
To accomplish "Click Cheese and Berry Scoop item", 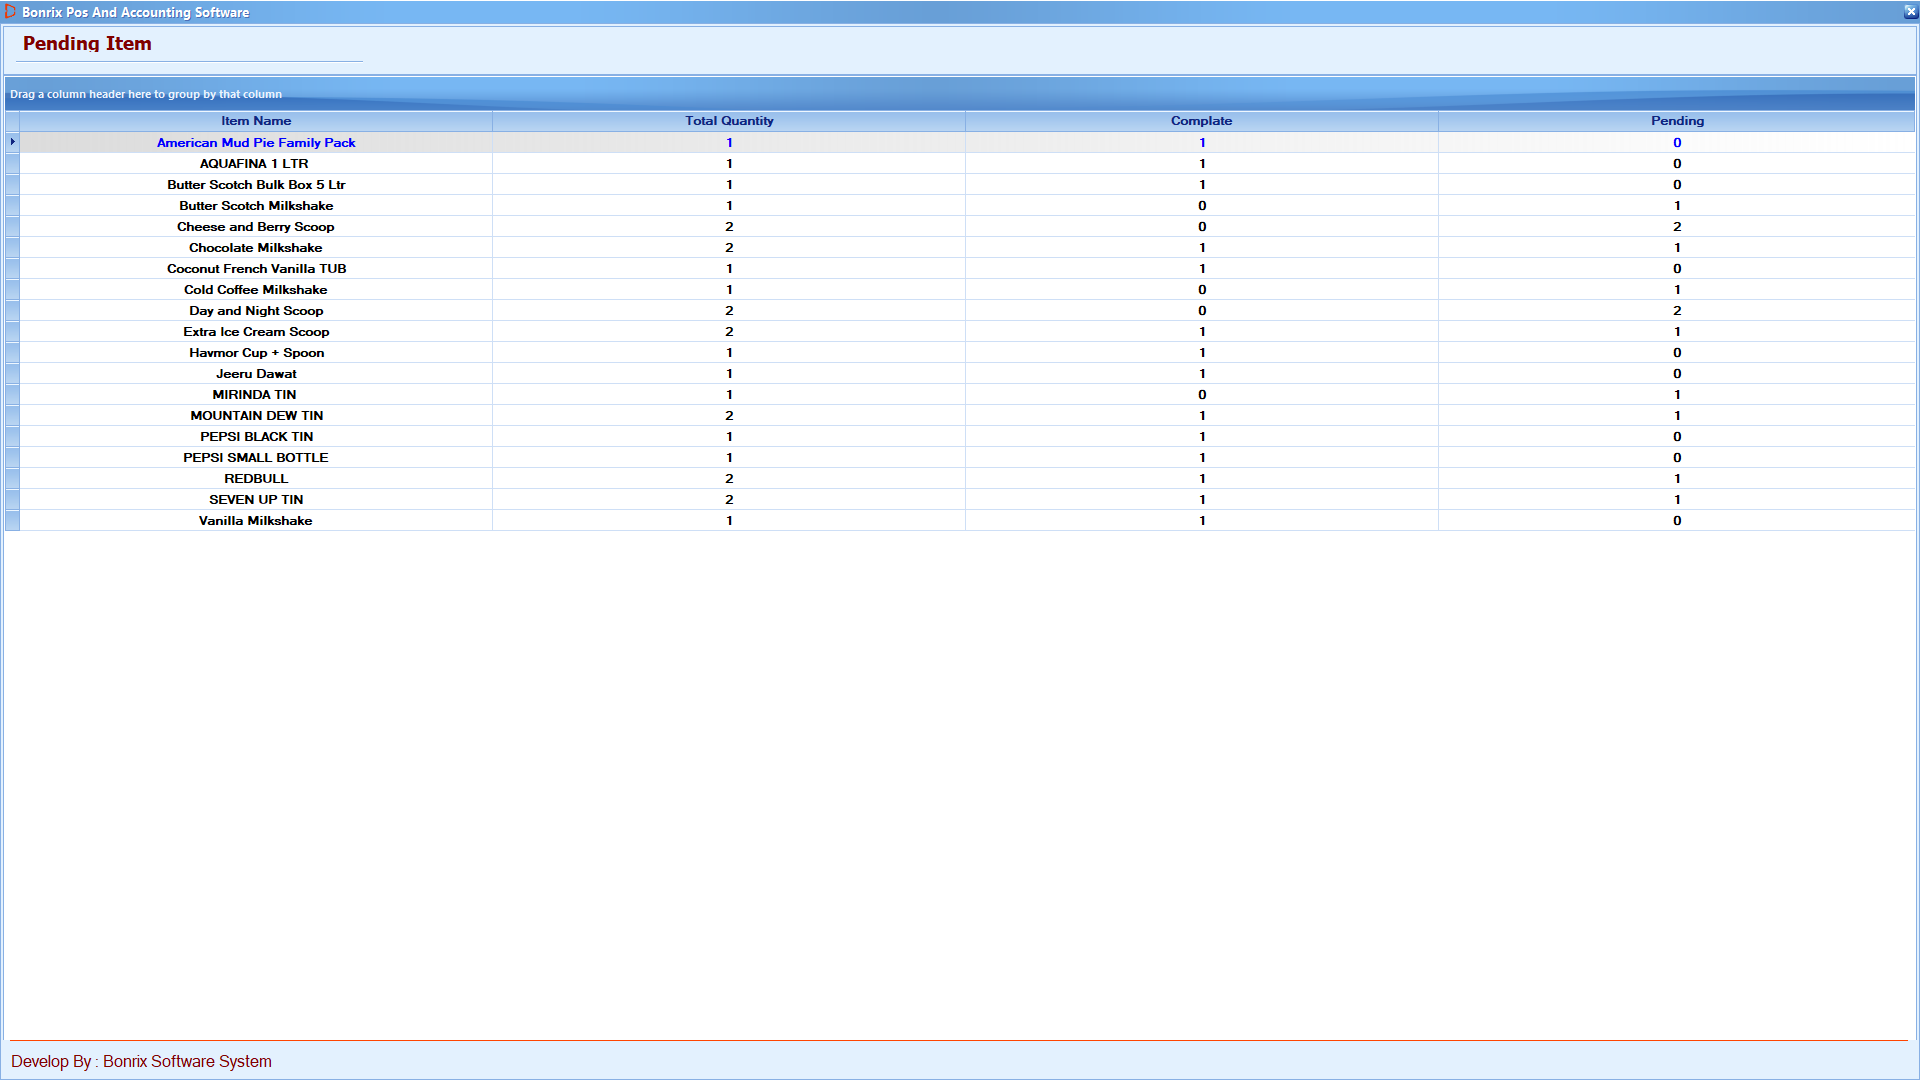I will tap(256, 227).
